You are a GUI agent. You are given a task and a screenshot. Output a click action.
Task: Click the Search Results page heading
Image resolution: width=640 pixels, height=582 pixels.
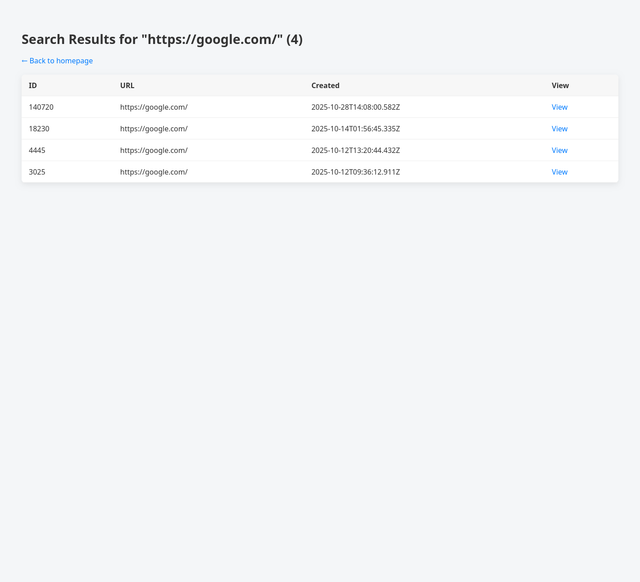162,40
